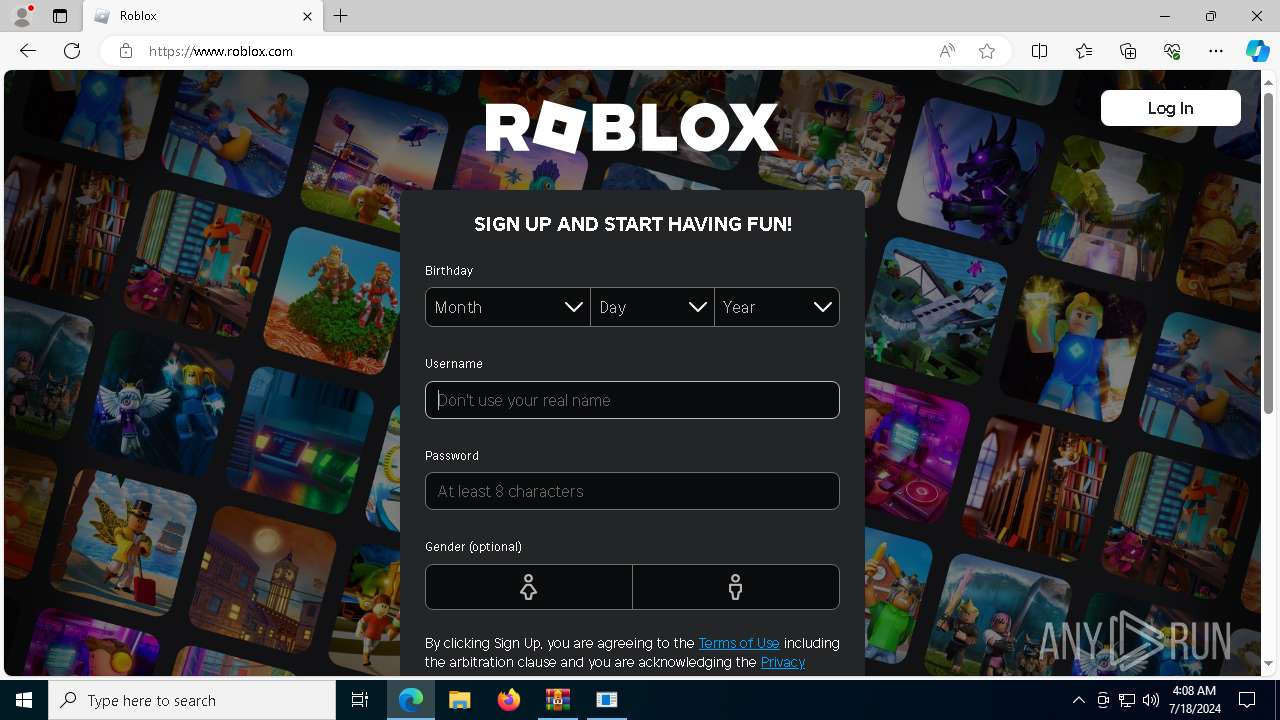Open the Collections icon
Image resolution: width=1280 pixels, height=720 pixels.
(x=1128, y=51)
